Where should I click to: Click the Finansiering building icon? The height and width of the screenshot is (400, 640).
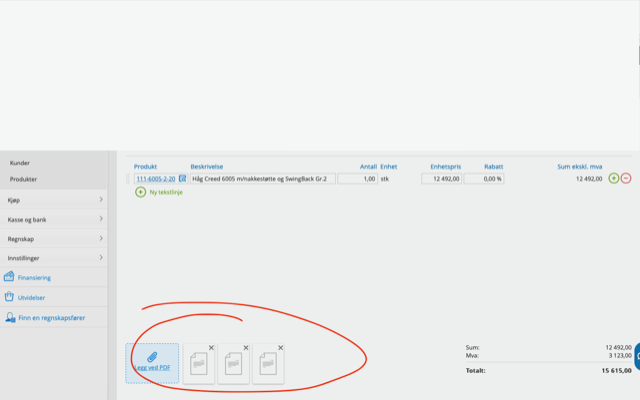[9, 276]
